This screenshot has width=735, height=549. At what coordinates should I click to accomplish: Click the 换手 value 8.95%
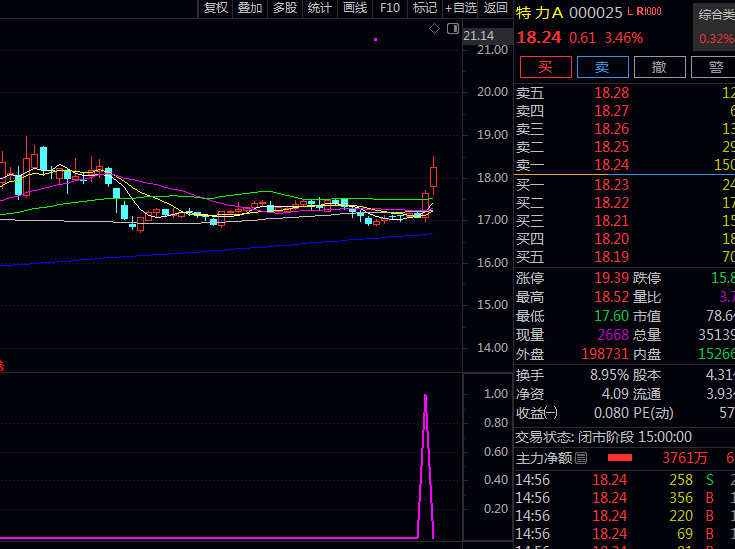609,375
